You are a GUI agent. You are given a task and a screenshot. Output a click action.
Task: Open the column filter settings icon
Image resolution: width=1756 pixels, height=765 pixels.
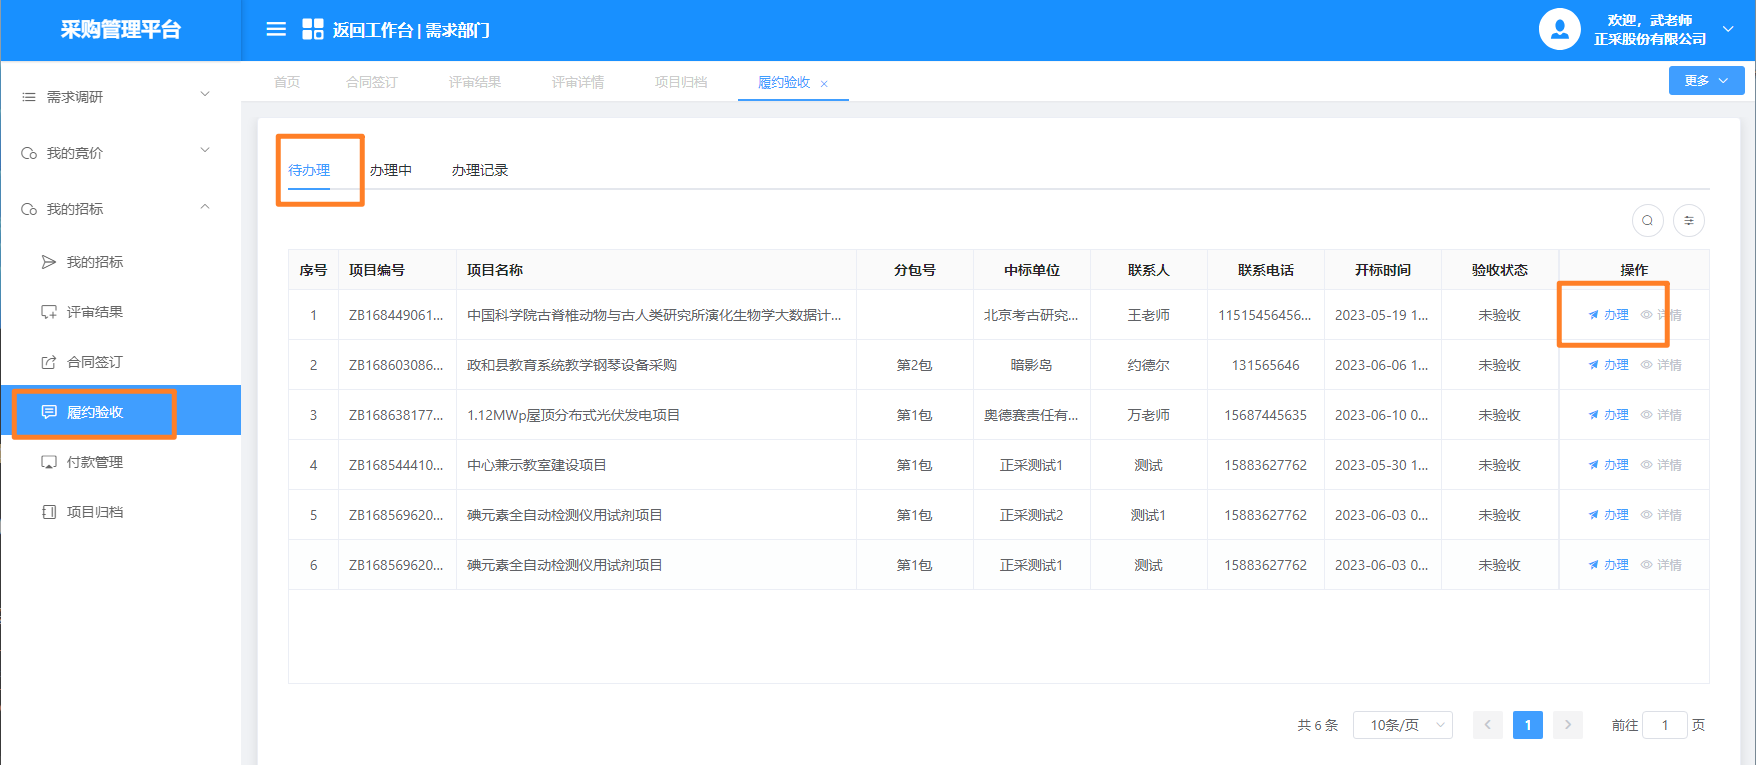pyautogui.click(x=1689, y=221)
